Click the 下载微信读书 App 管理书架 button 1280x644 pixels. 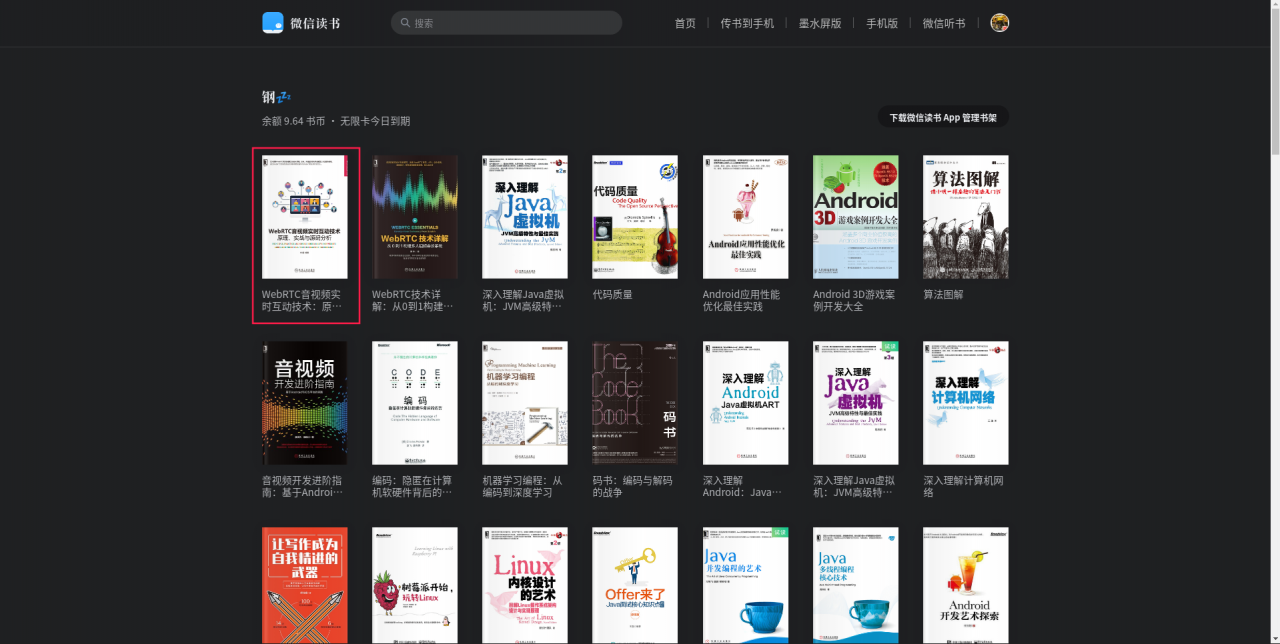tap(943, 117)
